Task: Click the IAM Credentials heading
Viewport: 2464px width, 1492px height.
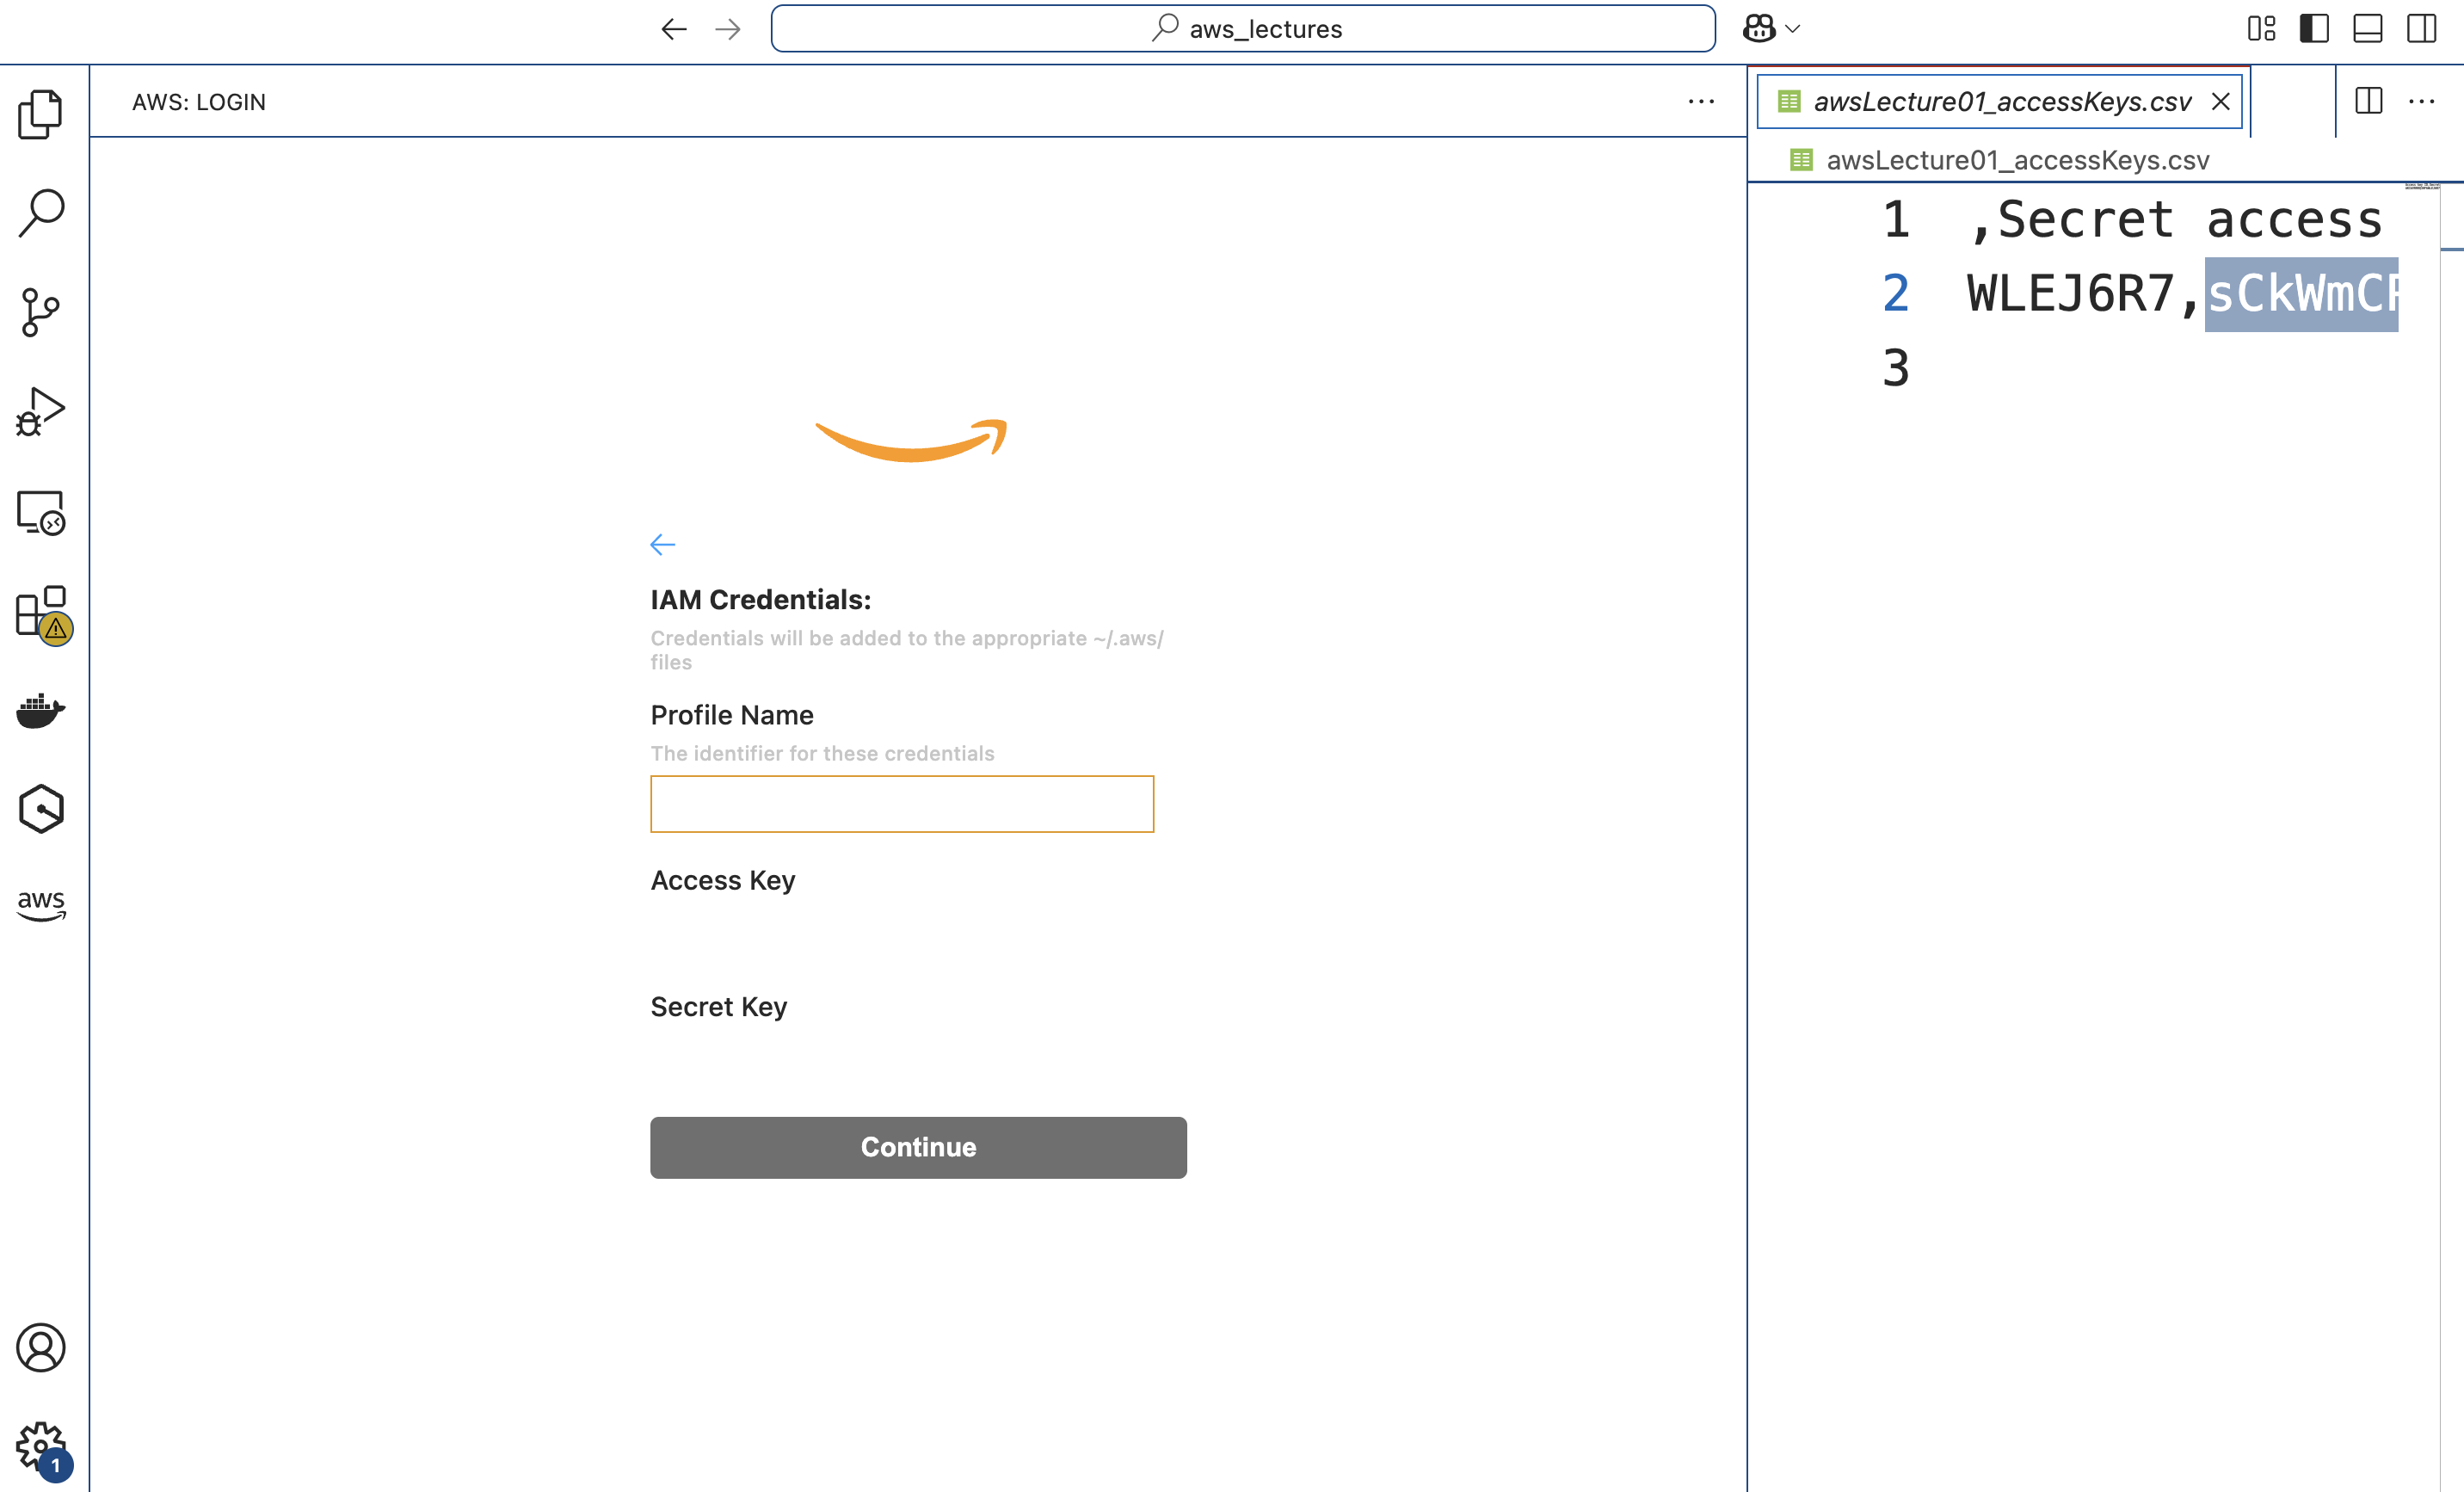Action: click(x=761, y=600)
